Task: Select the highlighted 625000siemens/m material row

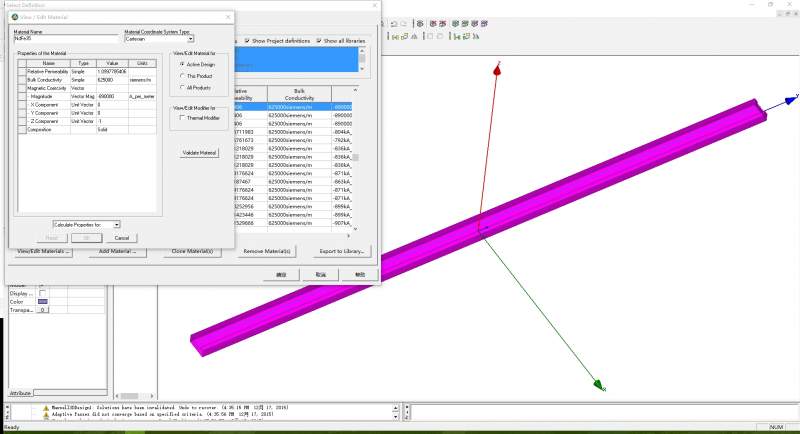Action: (x=292, y=107)
